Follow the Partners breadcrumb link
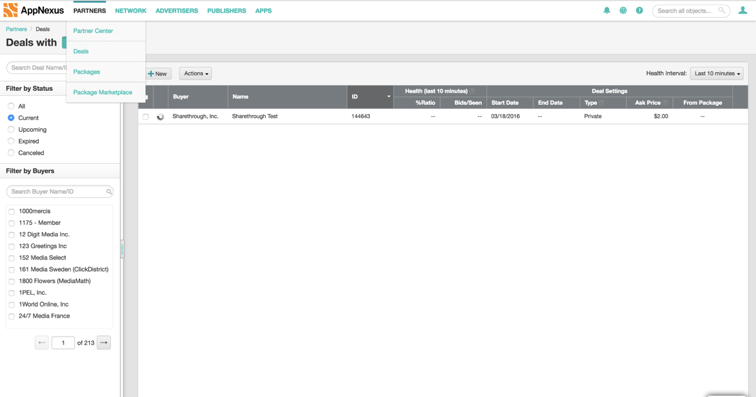756x397 pixels. coord(16,29)
